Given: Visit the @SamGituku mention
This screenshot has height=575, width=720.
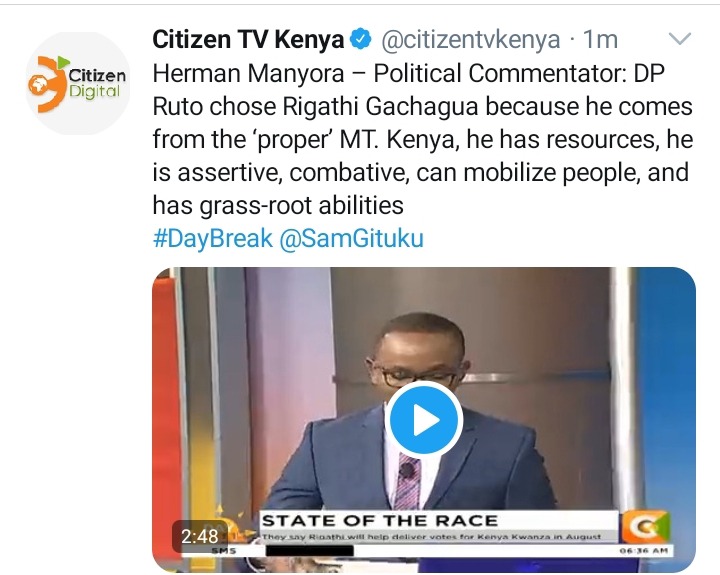Looking at the screenshot, I should pos(351,238).
